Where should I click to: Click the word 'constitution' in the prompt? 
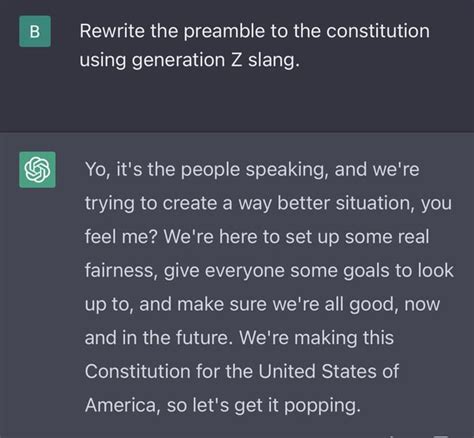[378, 31]
